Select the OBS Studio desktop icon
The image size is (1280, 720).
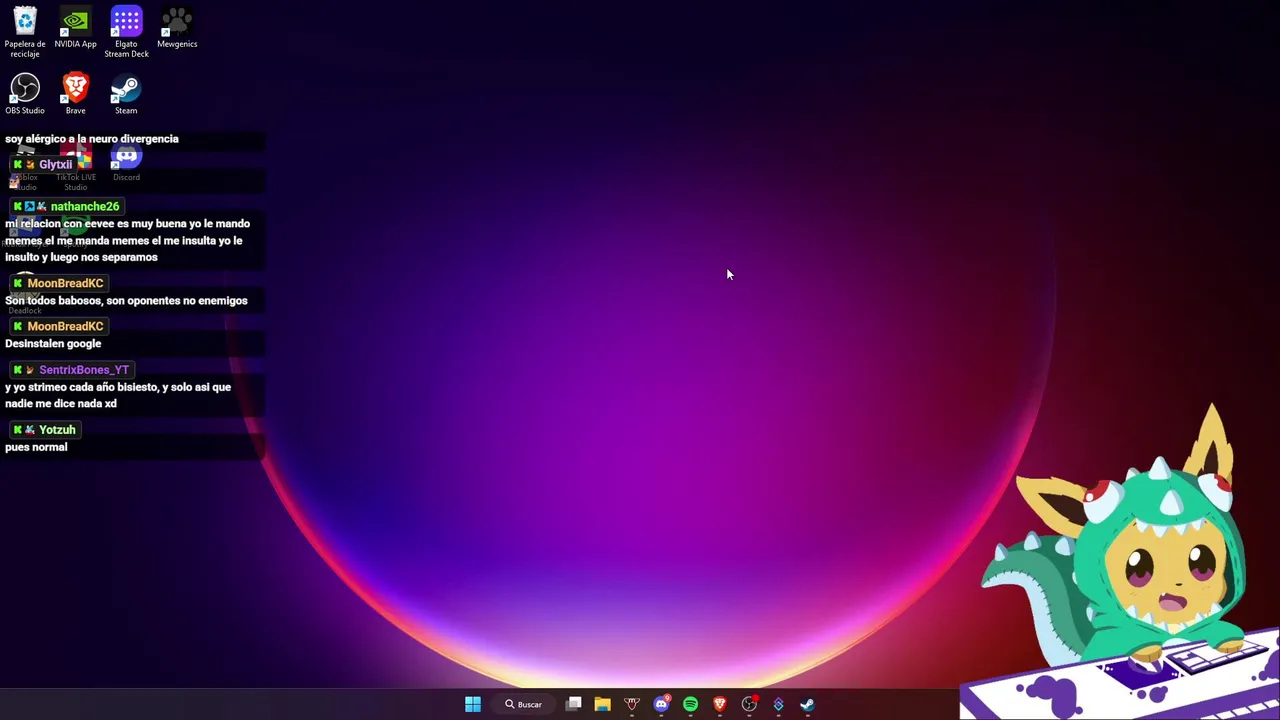click(x=25, y=94)
